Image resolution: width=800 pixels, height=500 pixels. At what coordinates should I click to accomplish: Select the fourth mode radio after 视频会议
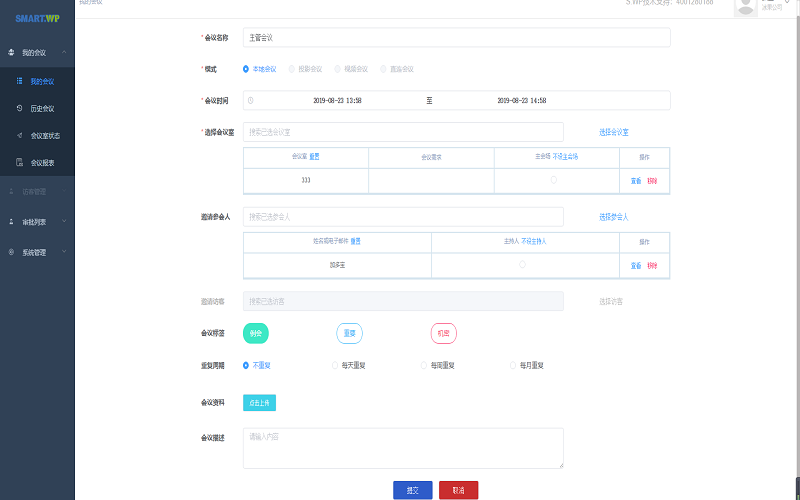coord(383,69)
